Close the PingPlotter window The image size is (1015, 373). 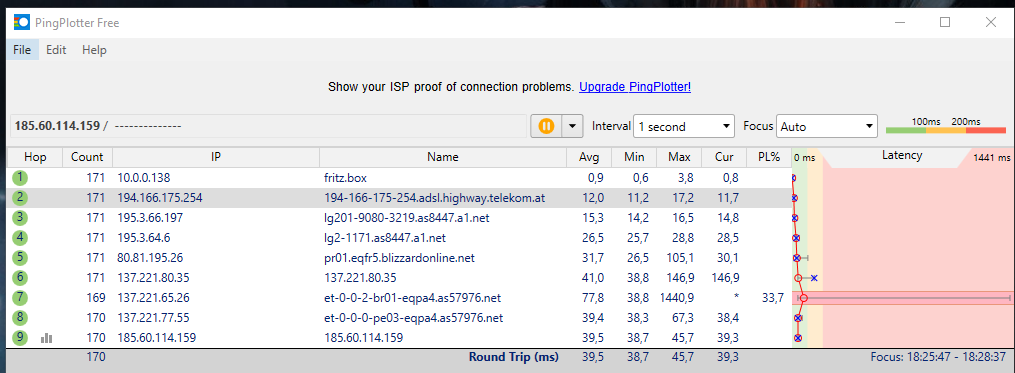990,22
